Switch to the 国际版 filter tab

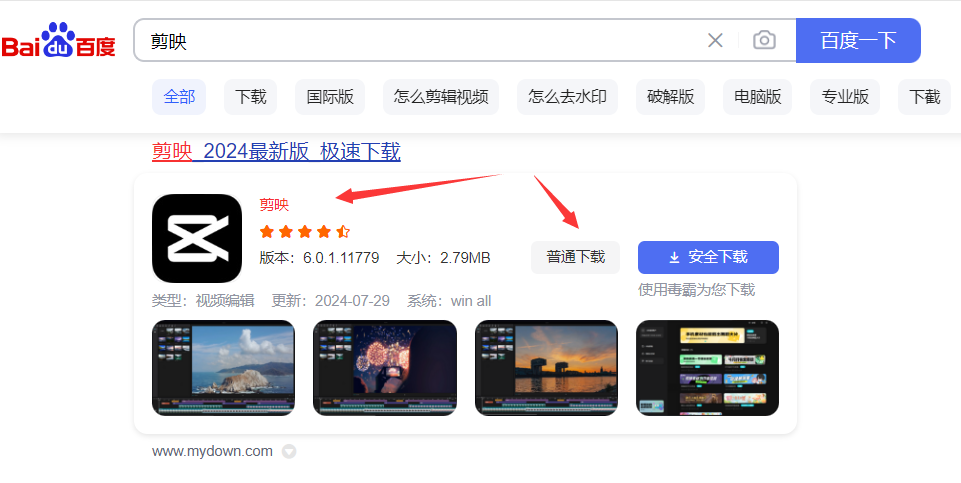click(329, 97)
